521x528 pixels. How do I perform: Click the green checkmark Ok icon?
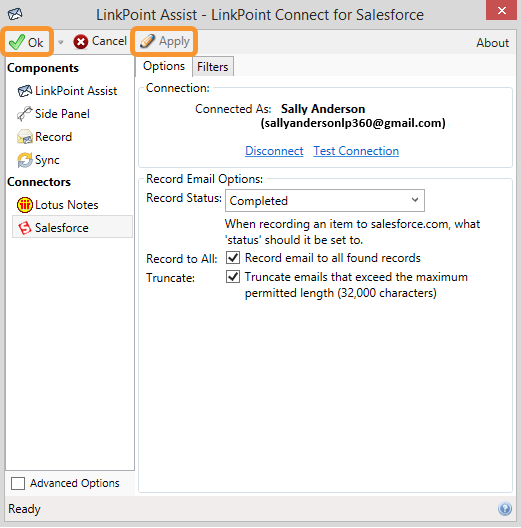pos(17,42)
